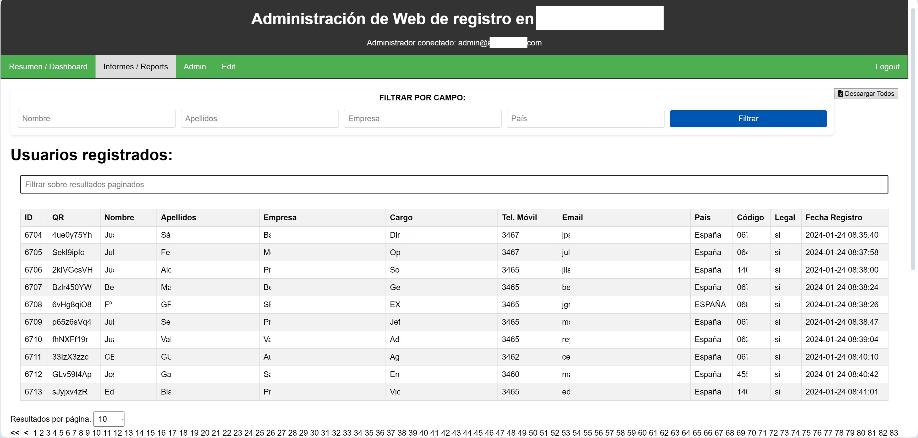Open the Resumen / Dashboard tab
The width and height of the screenshot is (918, 438).
tap(48, 67)
